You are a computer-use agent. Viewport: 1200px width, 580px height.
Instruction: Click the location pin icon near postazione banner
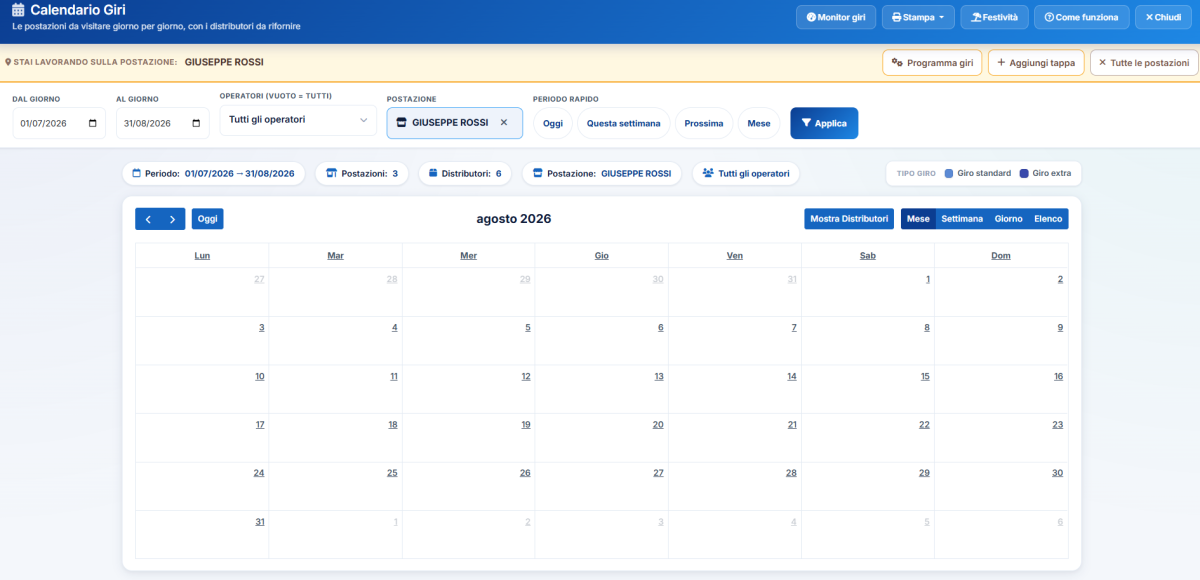pyautogui.click(x=8, y=62)
